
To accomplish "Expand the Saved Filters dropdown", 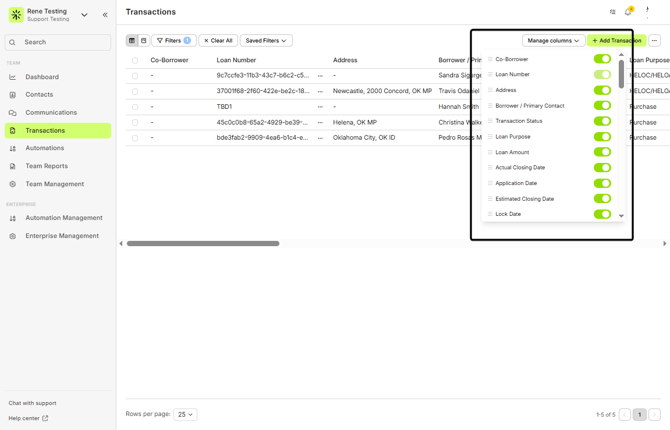I will click(x=266, y=41).
